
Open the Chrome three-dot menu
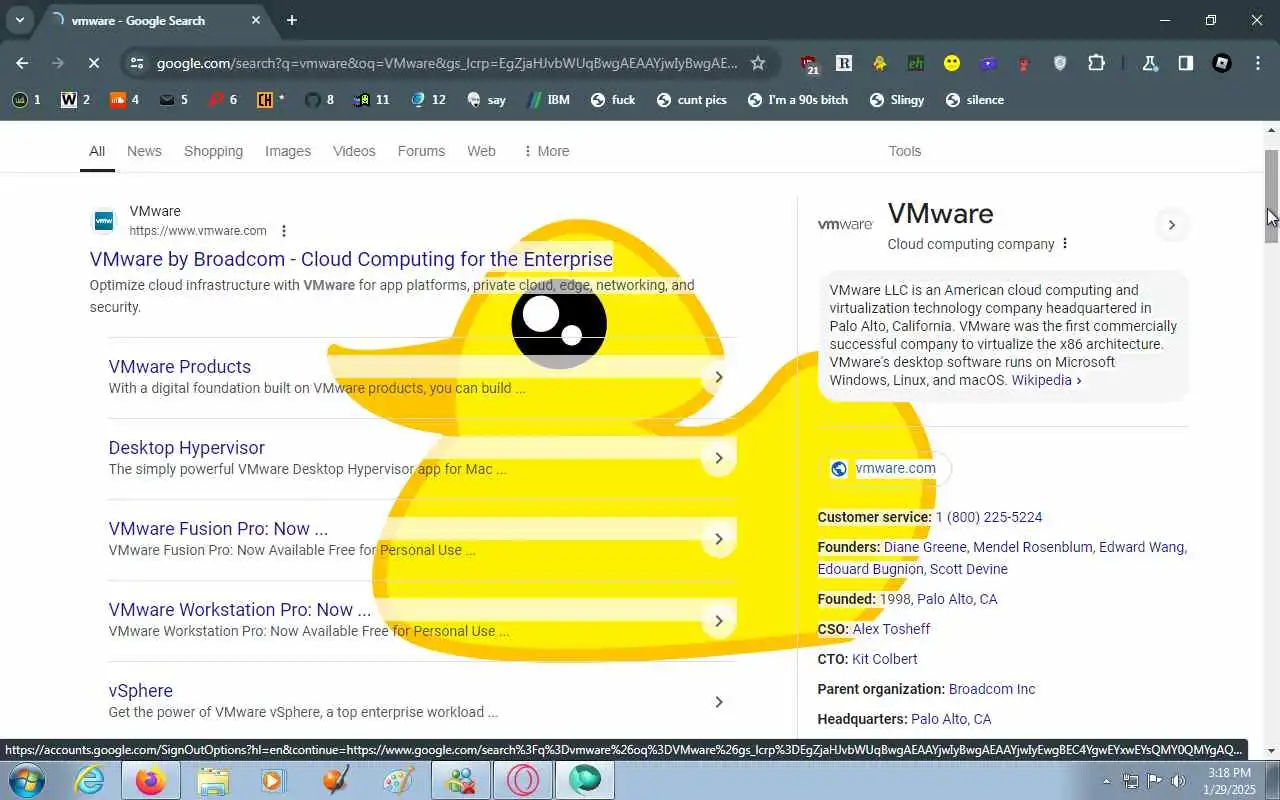(x=1258, y=63)
